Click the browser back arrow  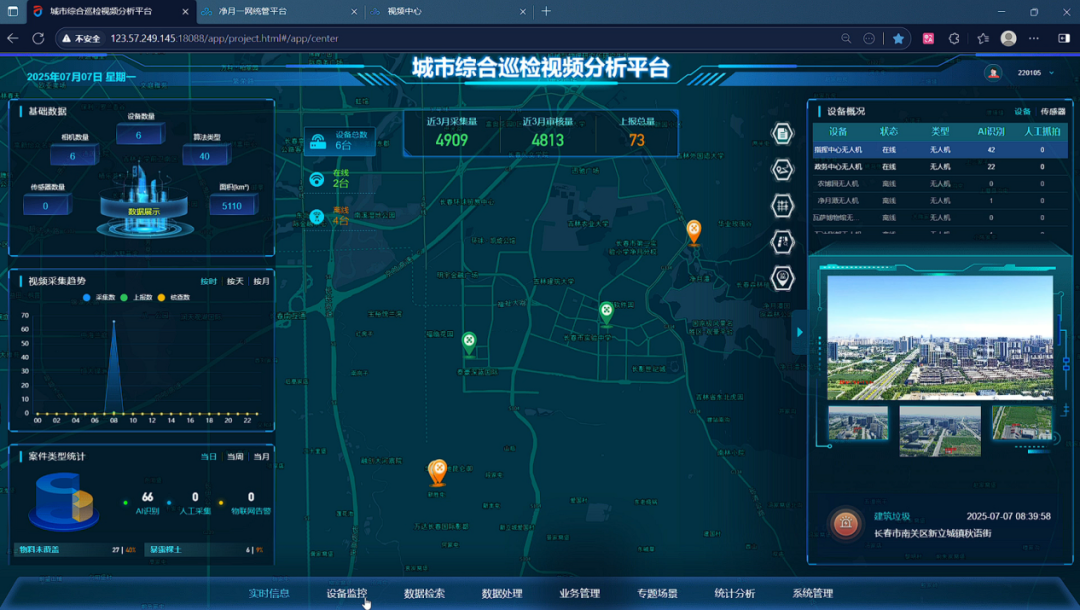(x=12, y=39)
